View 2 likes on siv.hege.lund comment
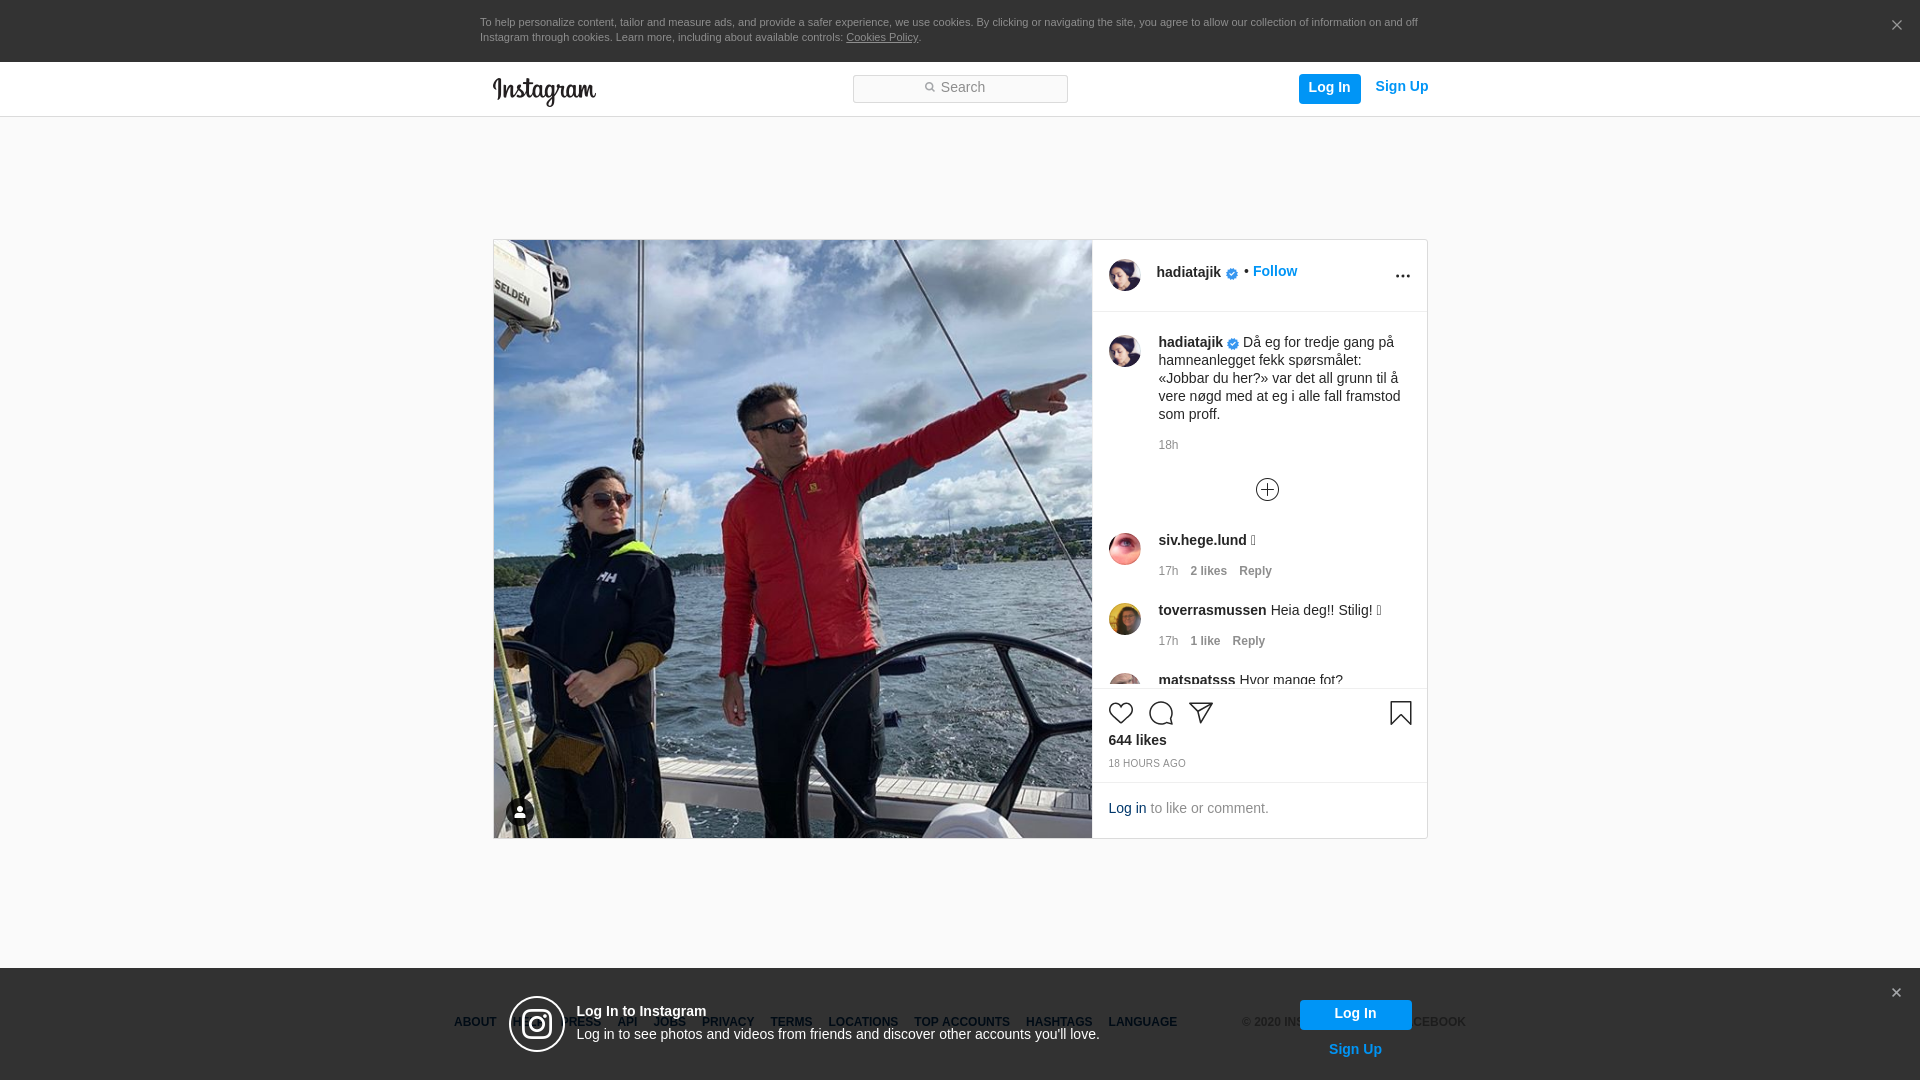Image resolution: width=1920 pixels, height=1080 pixels. point(1208,571)
